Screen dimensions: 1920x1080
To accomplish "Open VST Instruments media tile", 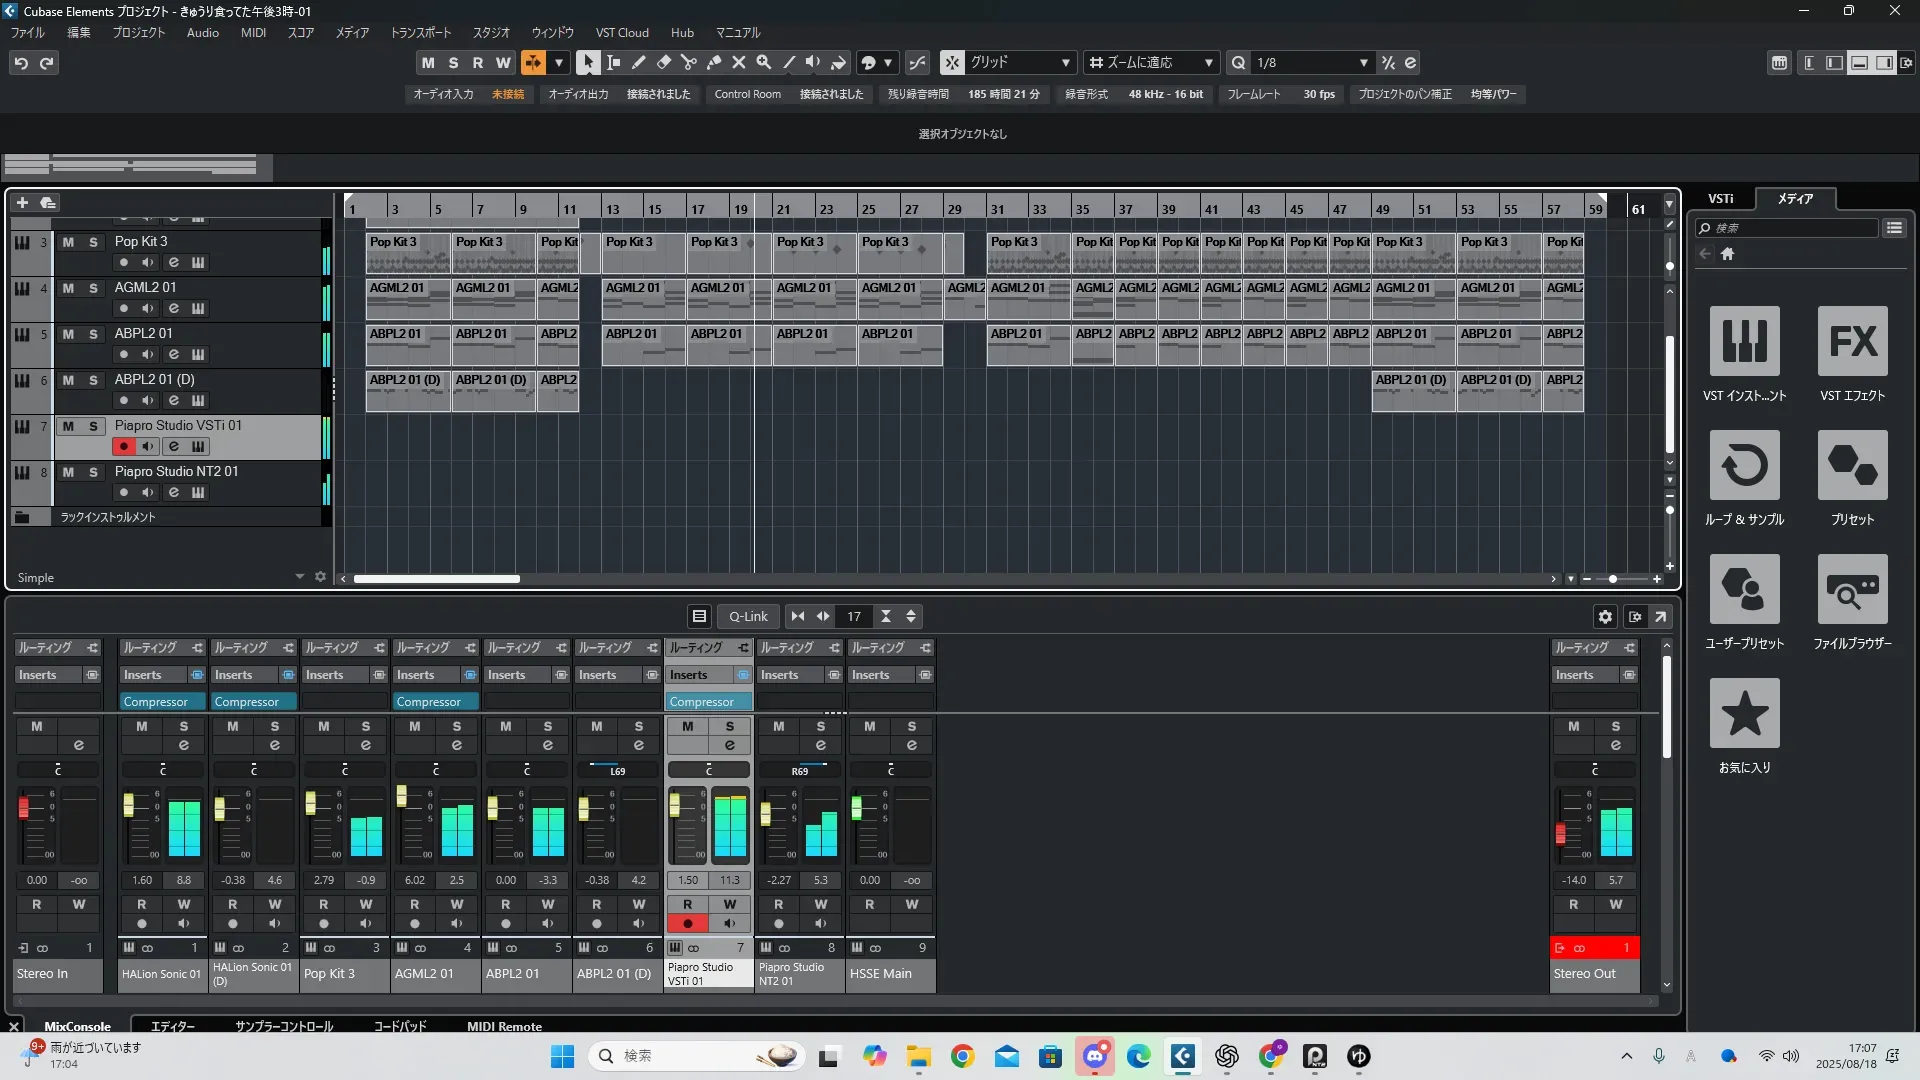I will pyautogui.click(x=1744, y=341).
